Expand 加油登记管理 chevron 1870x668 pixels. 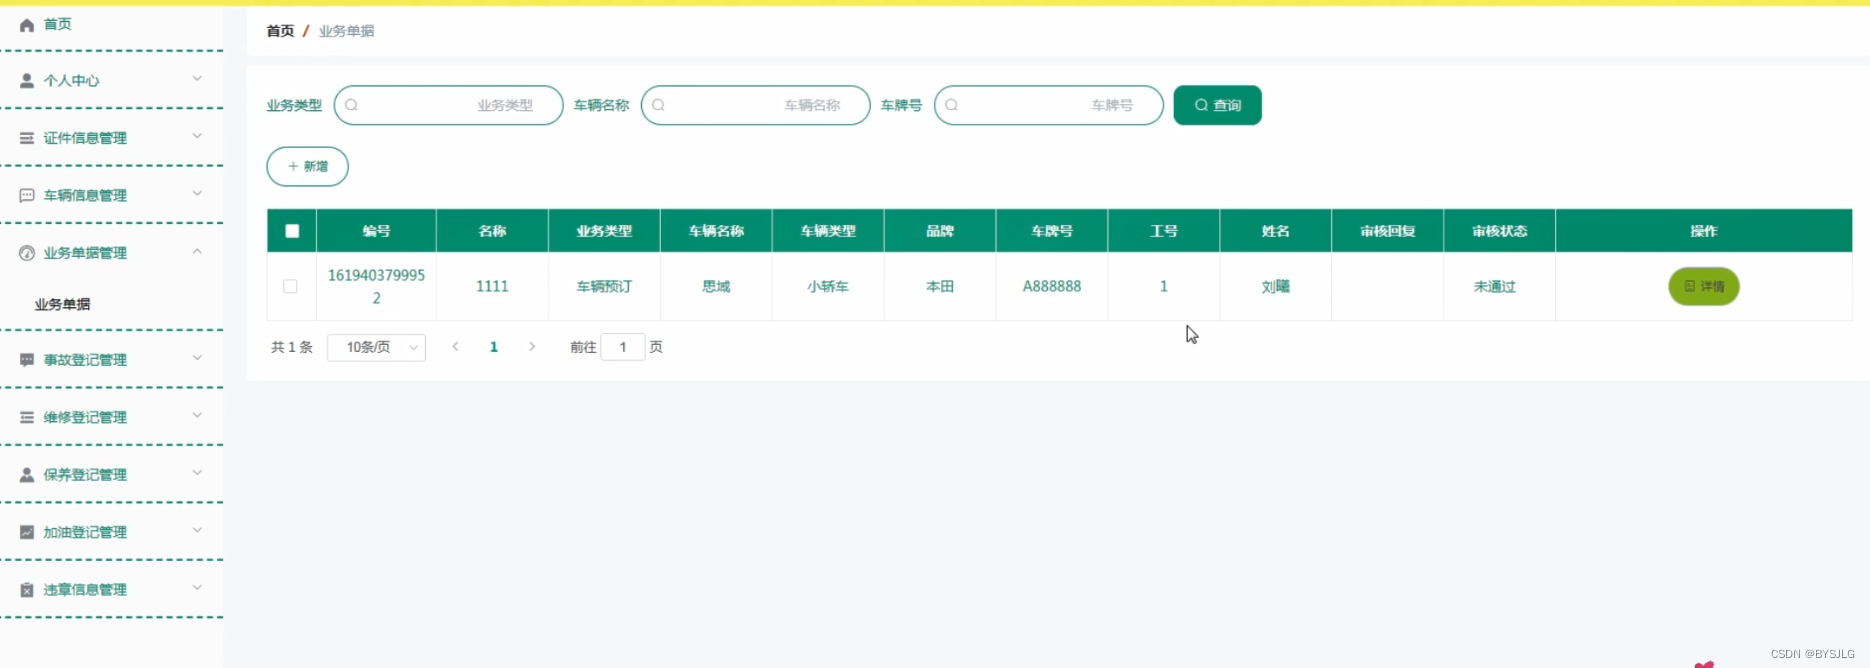(197, 530)
